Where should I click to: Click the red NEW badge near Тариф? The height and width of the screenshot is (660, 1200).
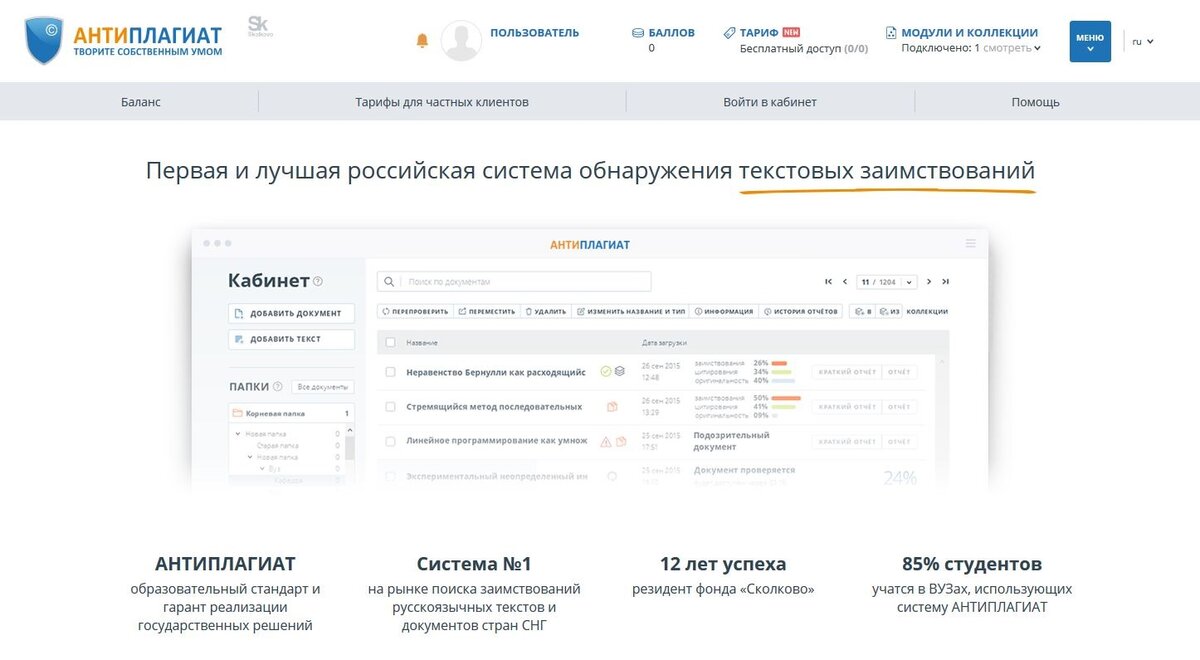[x=791, y=32]
